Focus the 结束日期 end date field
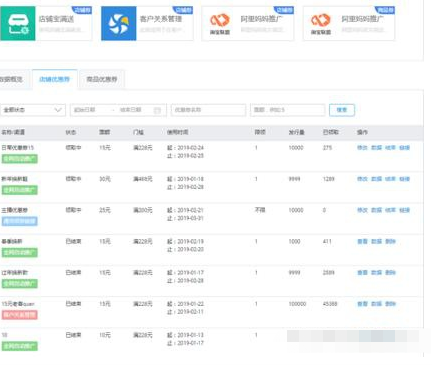 [131, 110]
